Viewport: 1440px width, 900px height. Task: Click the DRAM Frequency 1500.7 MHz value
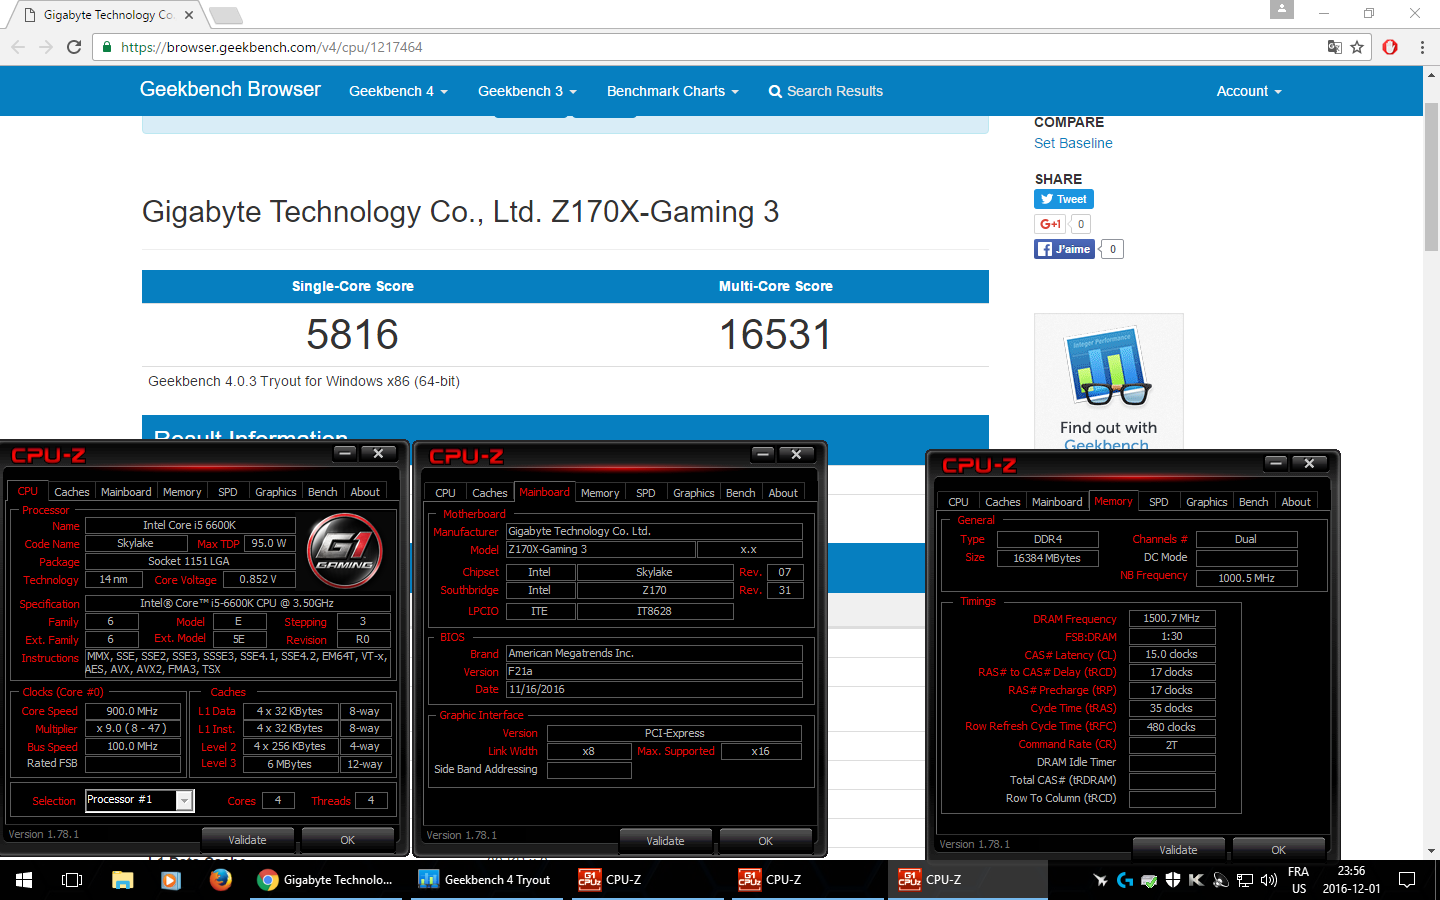(x=1172, y=618)
